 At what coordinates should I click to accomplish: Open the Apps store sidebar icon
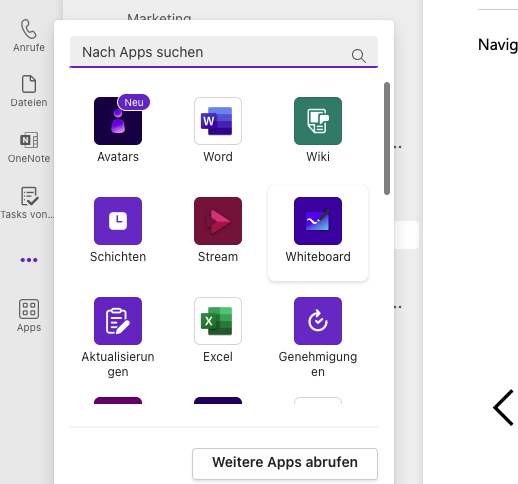pyautogui.click(x=29, y=315)
